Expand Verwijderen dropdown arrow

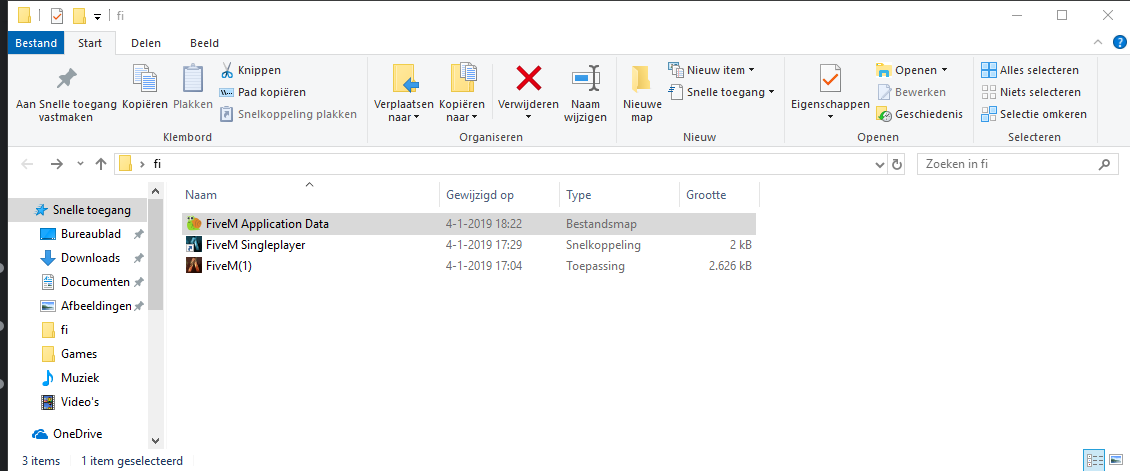(529, 117)
